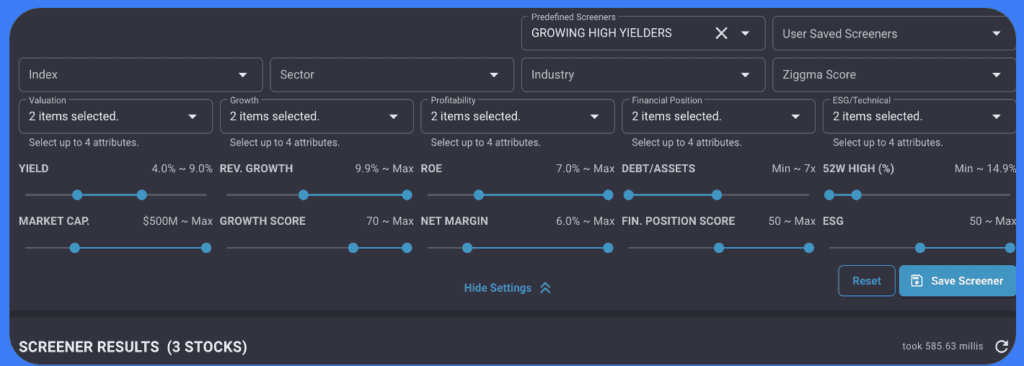Click the Yield slider's upper handle
Screen dimensions: 1024x366
[142, 195]
